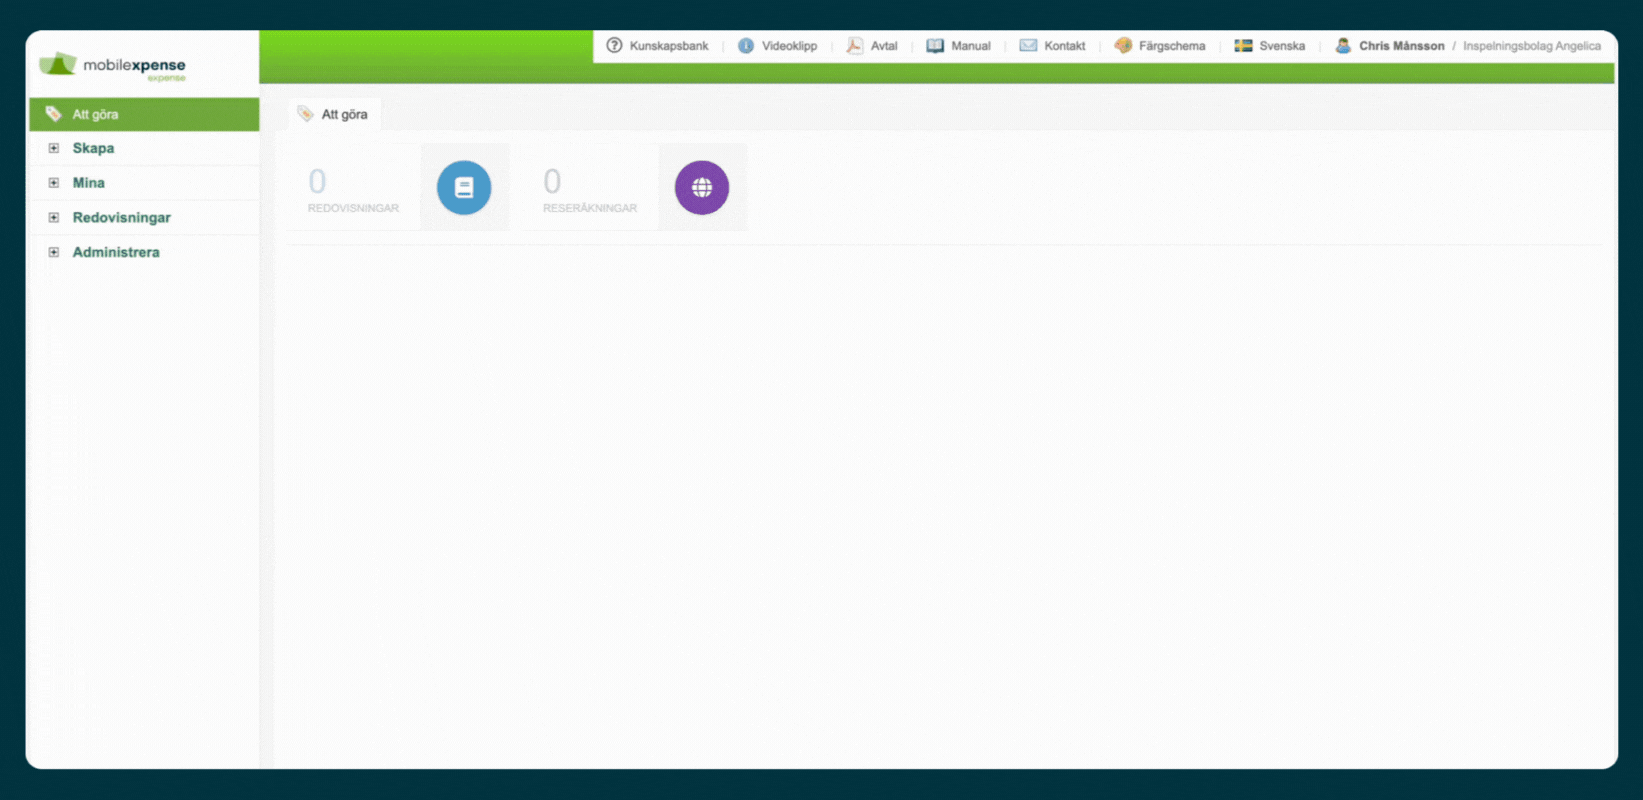Click the Manual book icon
This screenshot has width=1643, height=800.
tap(935, 46)
